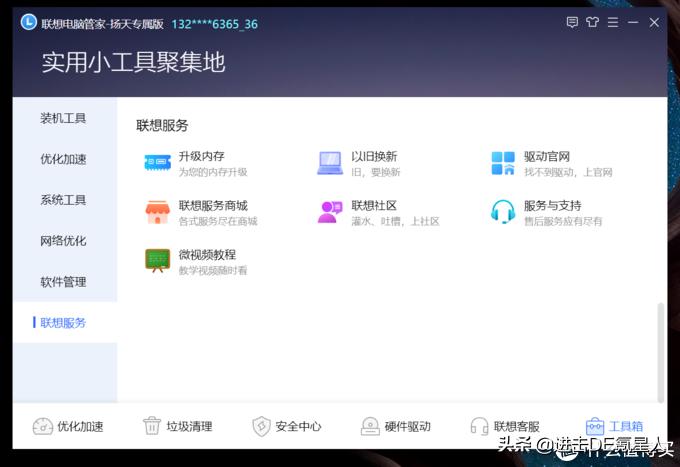This screenshot has width=680, height=467.
Task: Click the description 为您的内存升级
Action: 213,172
